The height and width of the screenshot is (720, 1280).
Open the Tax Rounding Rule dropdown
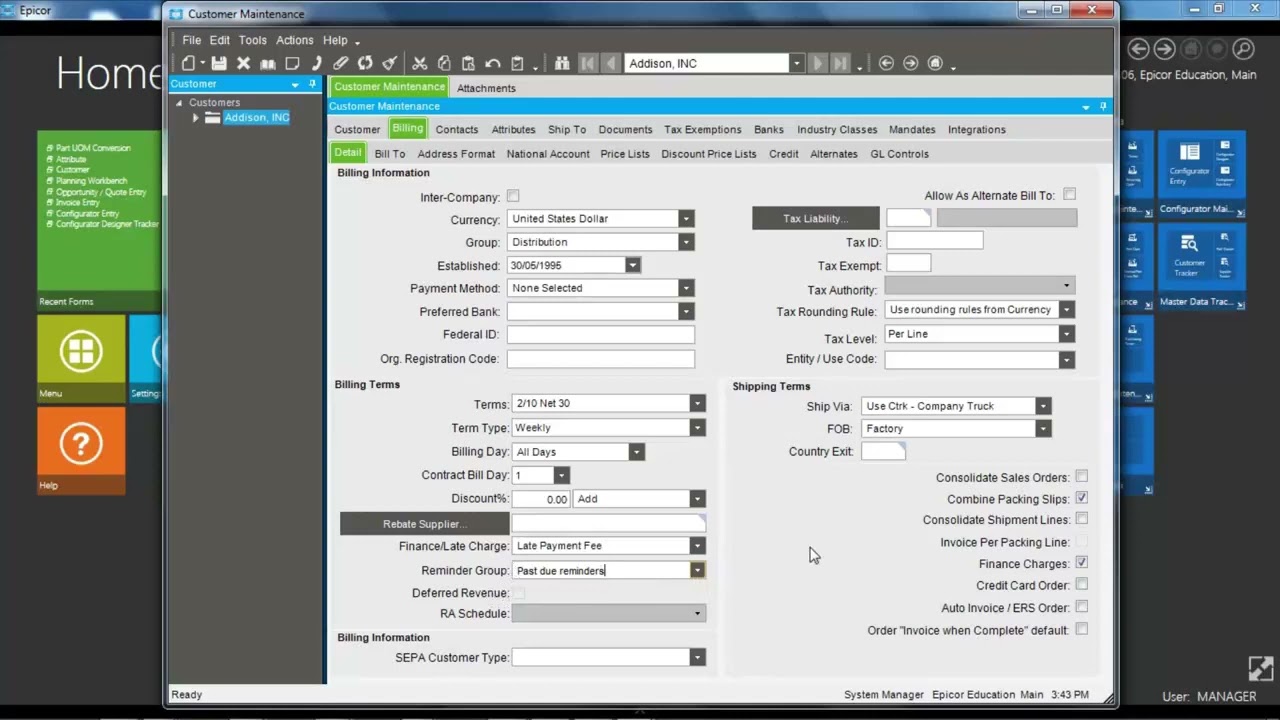coord(1067,310)
